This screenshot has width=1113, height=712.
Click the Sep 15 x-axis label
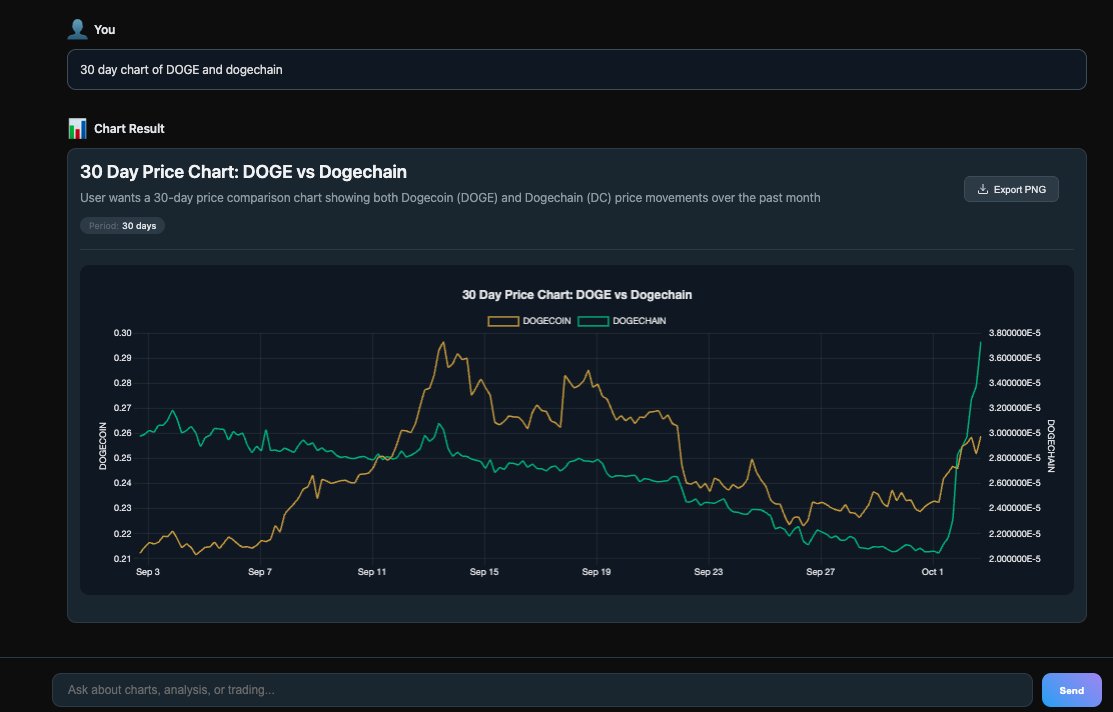484,572
